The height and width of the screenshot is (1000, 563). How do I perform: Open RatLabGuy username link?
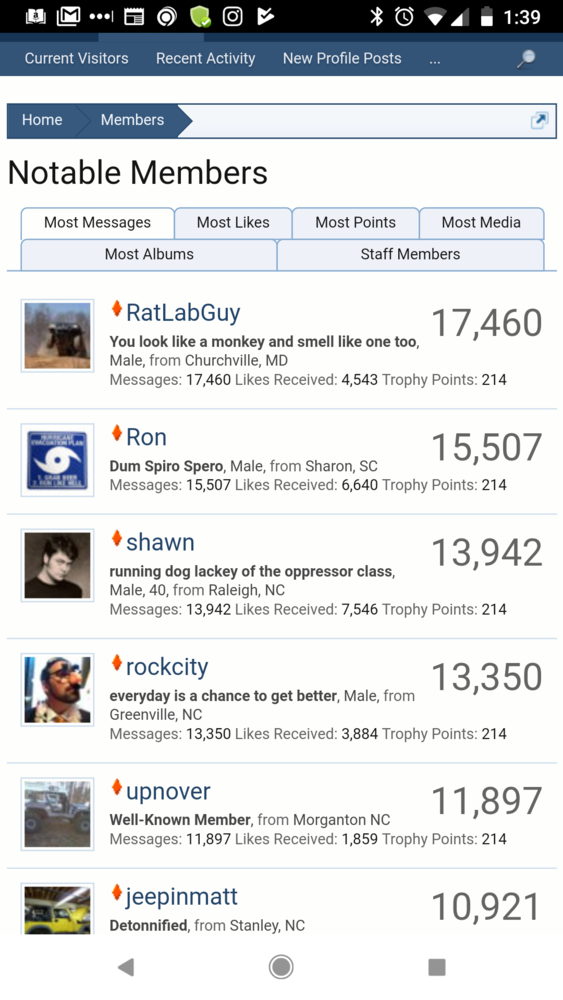point(183,313)
